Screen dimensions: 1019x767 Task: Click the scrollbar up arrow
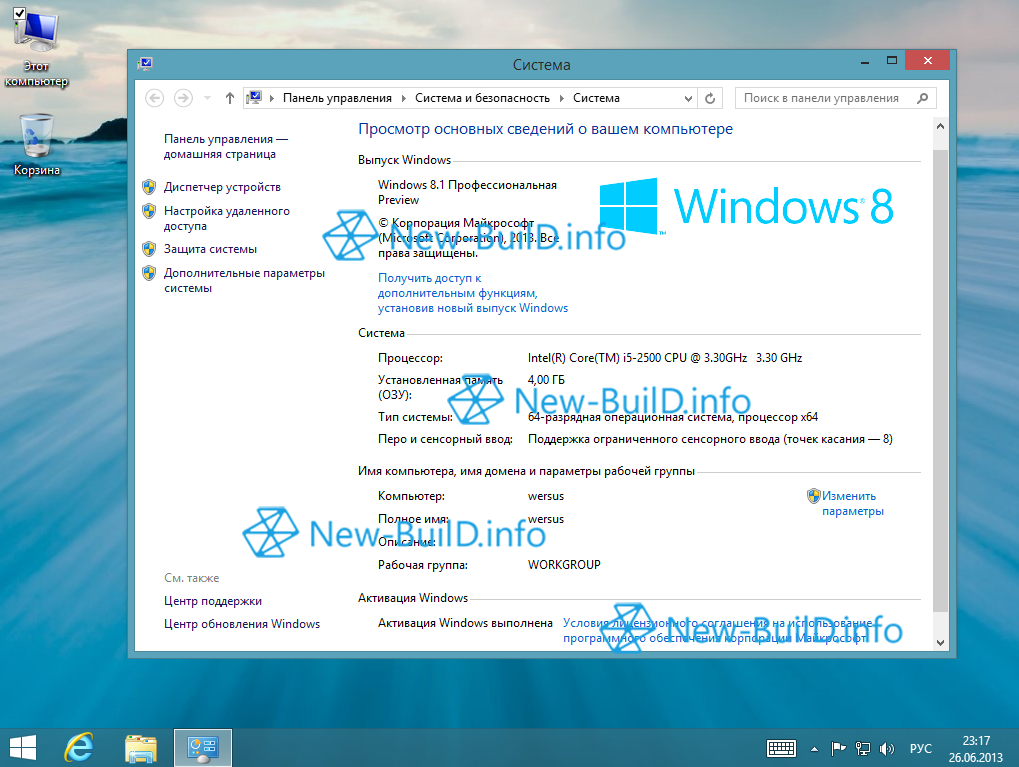(x=940, y=127)
